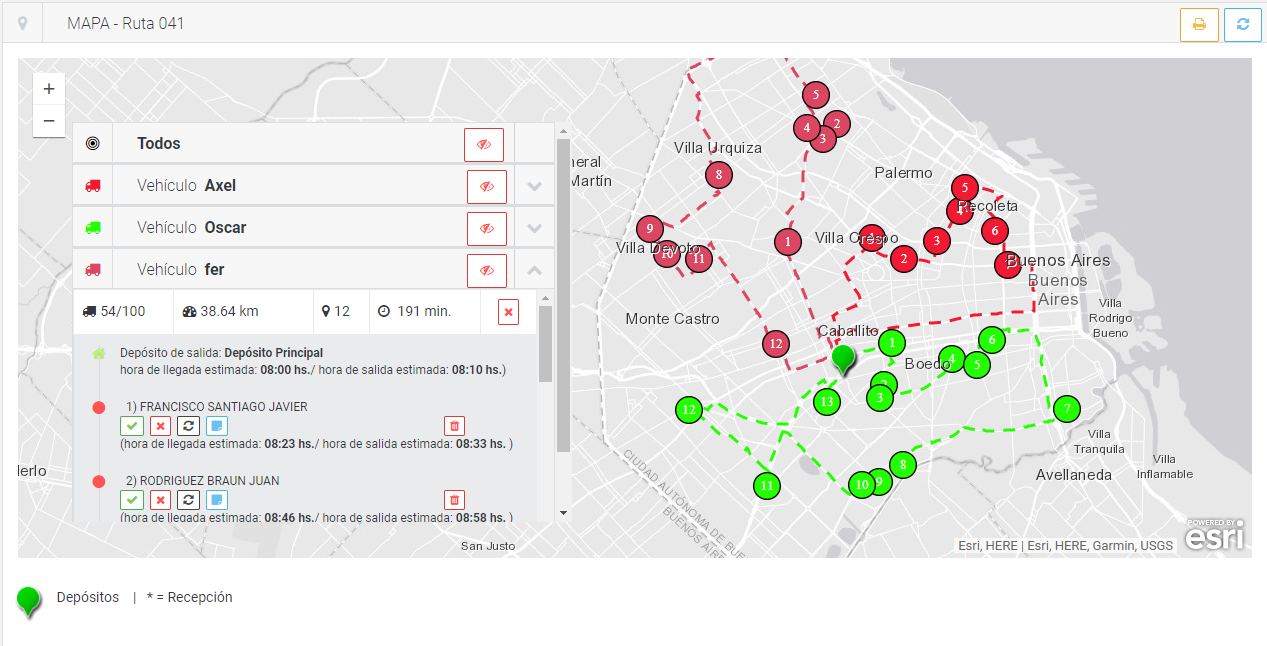Click the red X button beside 191 min.

click(508, 313)
